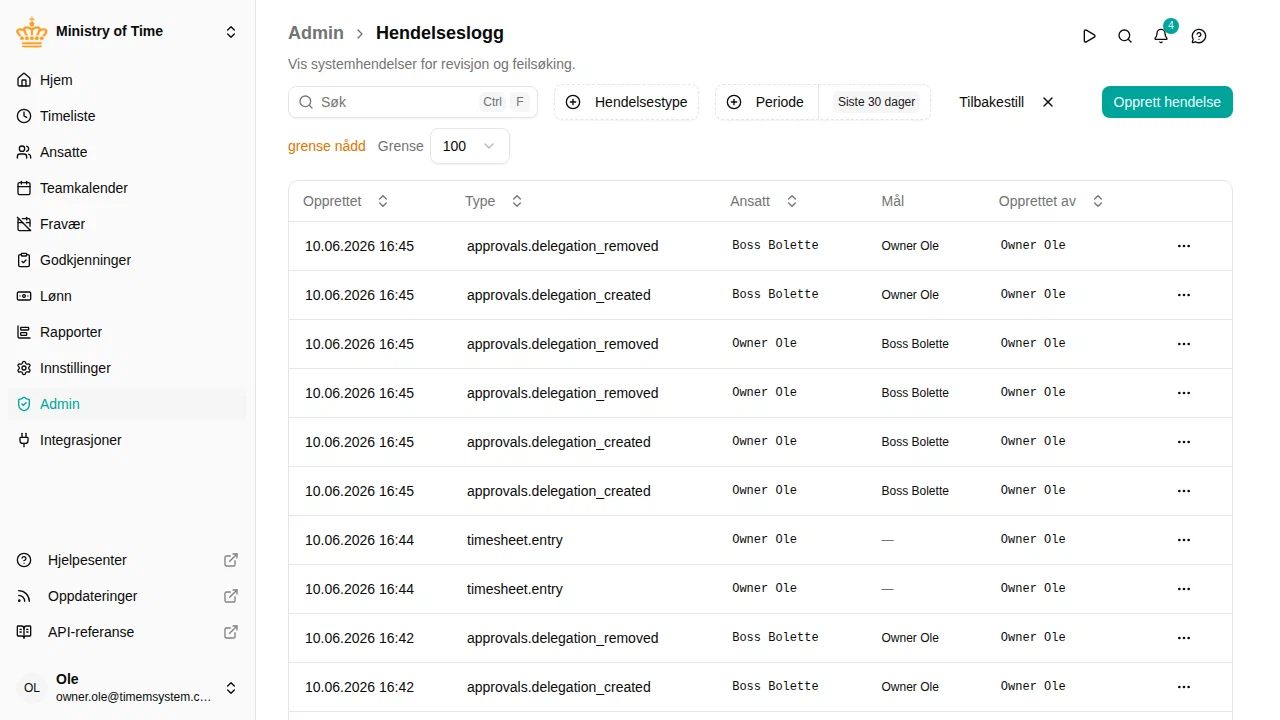This screenshot has width=1280, height=720.
Task: Go to Hjem in sidebar
Action: 127,80
